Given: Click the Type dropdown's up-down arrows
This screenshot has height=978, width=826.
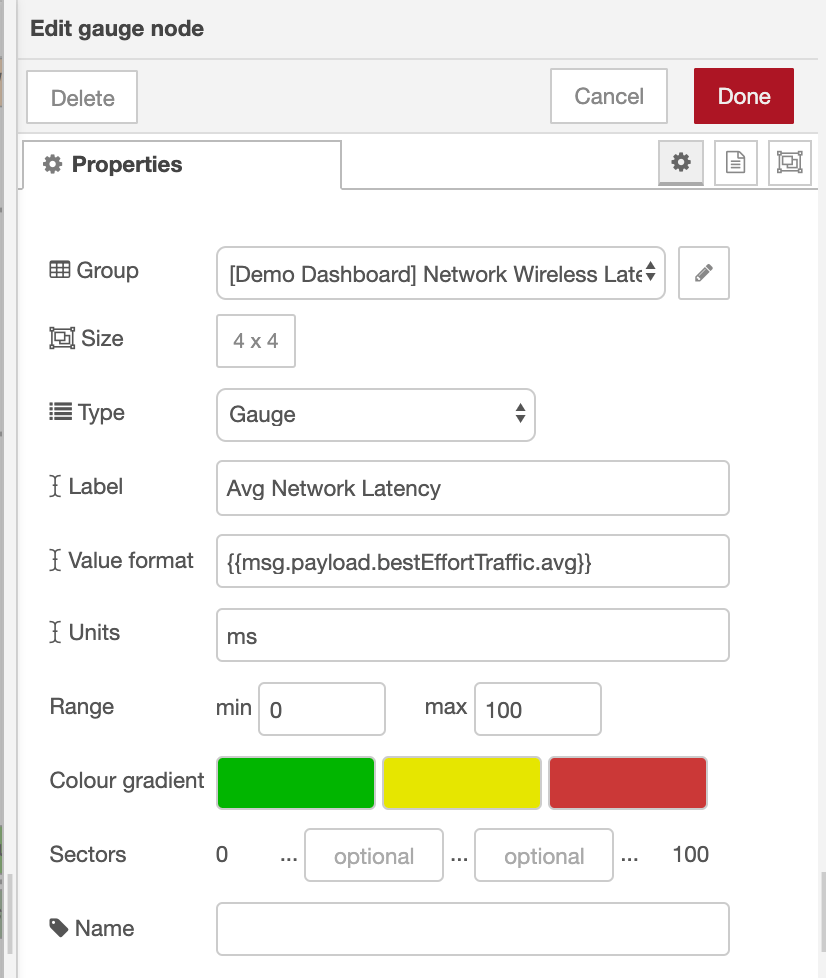Looking at the screenshot, I should 521,414.
